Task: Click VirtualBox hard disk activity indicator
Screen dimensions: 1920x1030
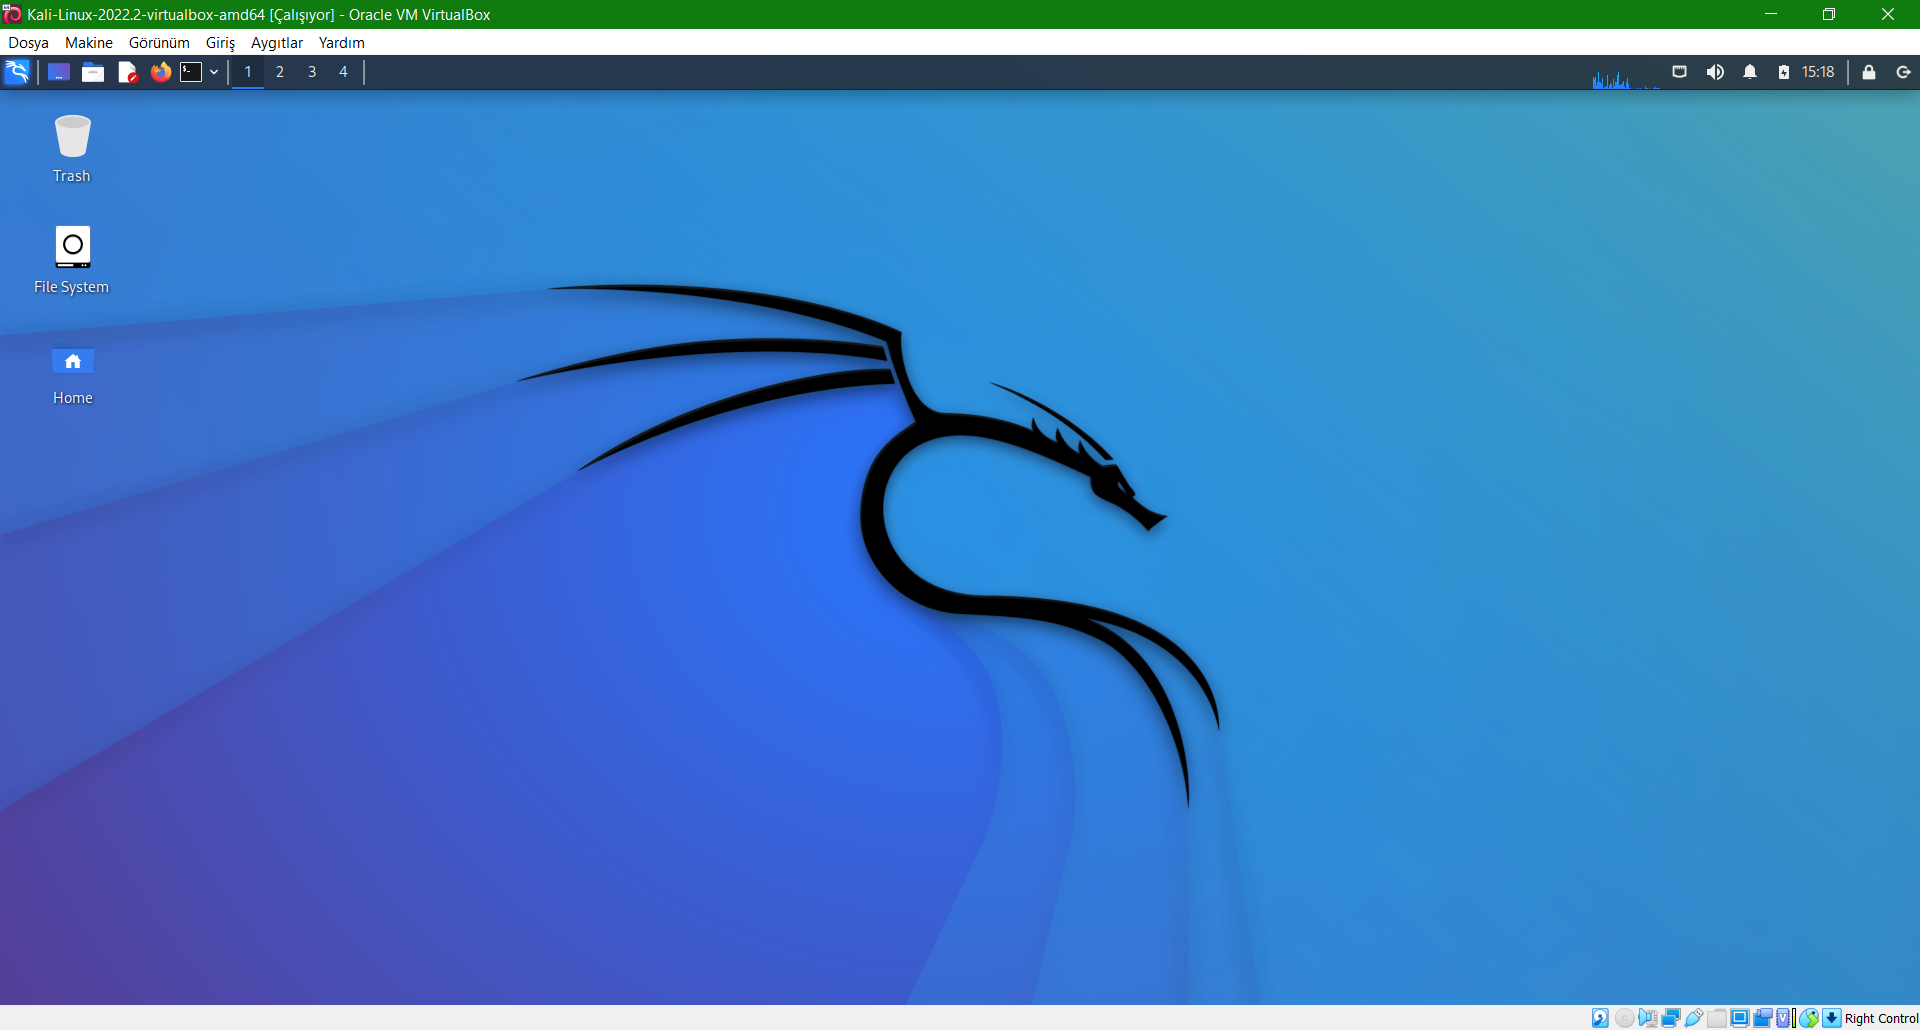Action: click(1600, 1018)
